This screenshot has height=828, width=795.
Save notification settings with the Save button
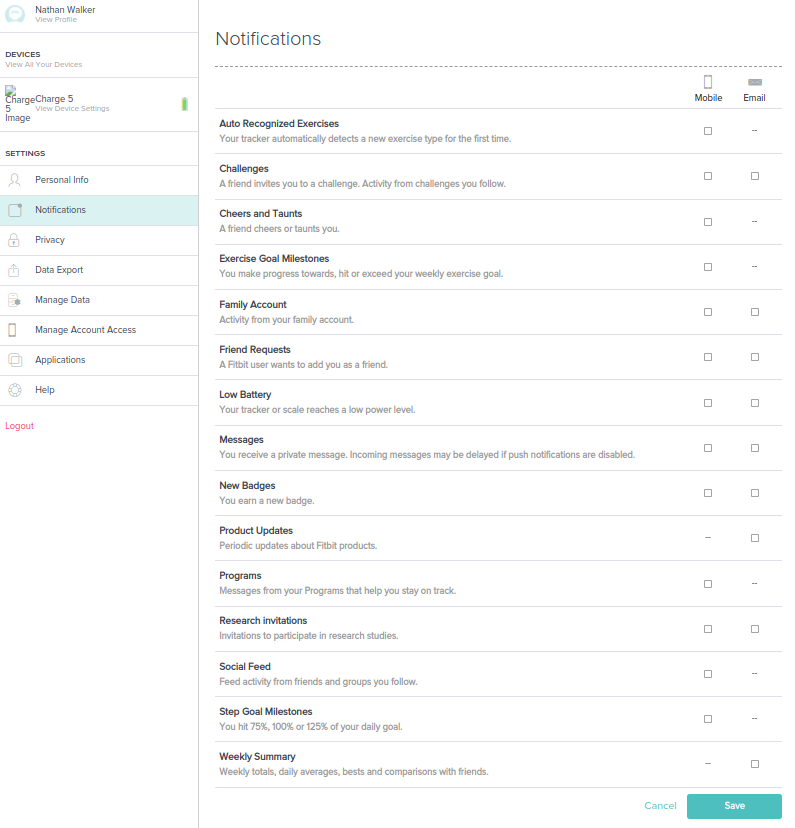[x=734, y=806]
